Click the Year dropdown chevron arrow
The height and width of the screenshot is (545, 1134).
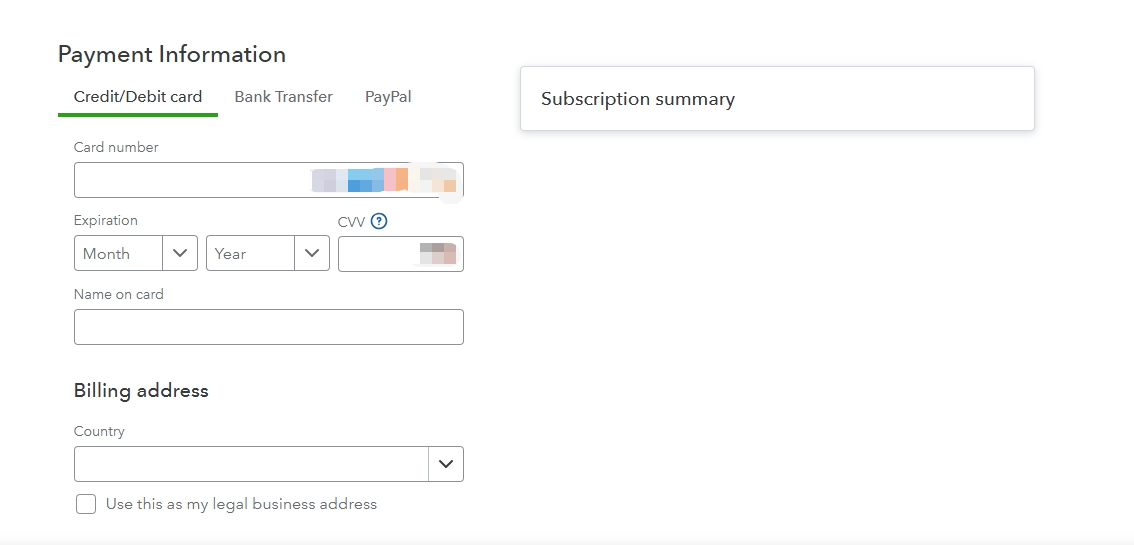312,253
